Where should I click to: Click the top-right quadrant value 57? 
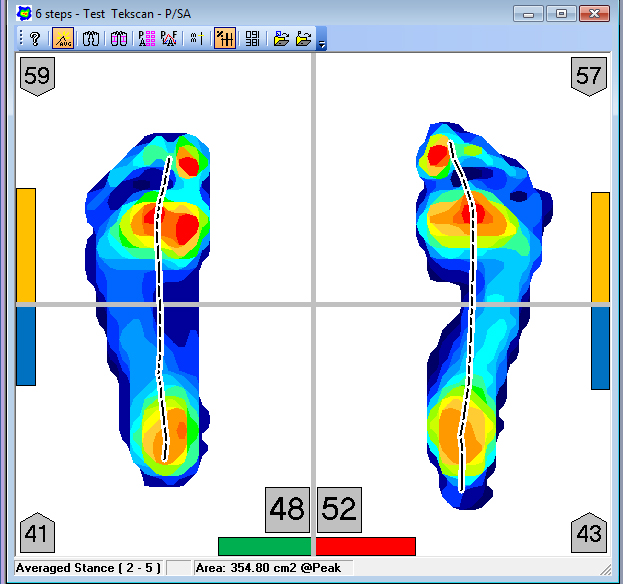click(x=588, y=75)
